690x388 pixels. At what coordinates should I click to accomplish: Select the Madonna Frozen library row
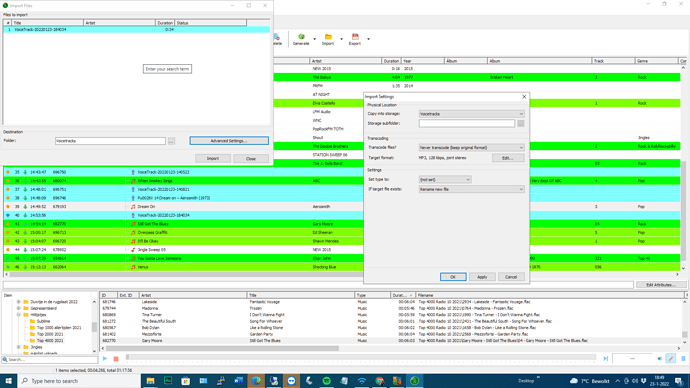[x=392, y=308]
